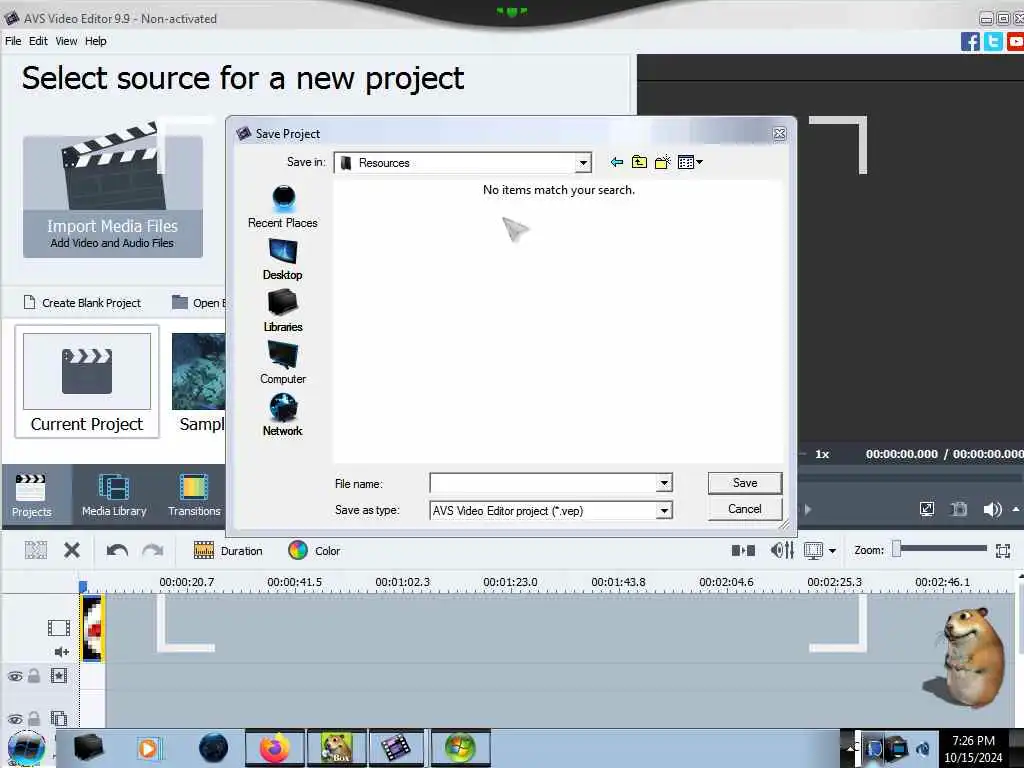Open the Color tool
1024x768 pixels.
click(x=314, y=551)
